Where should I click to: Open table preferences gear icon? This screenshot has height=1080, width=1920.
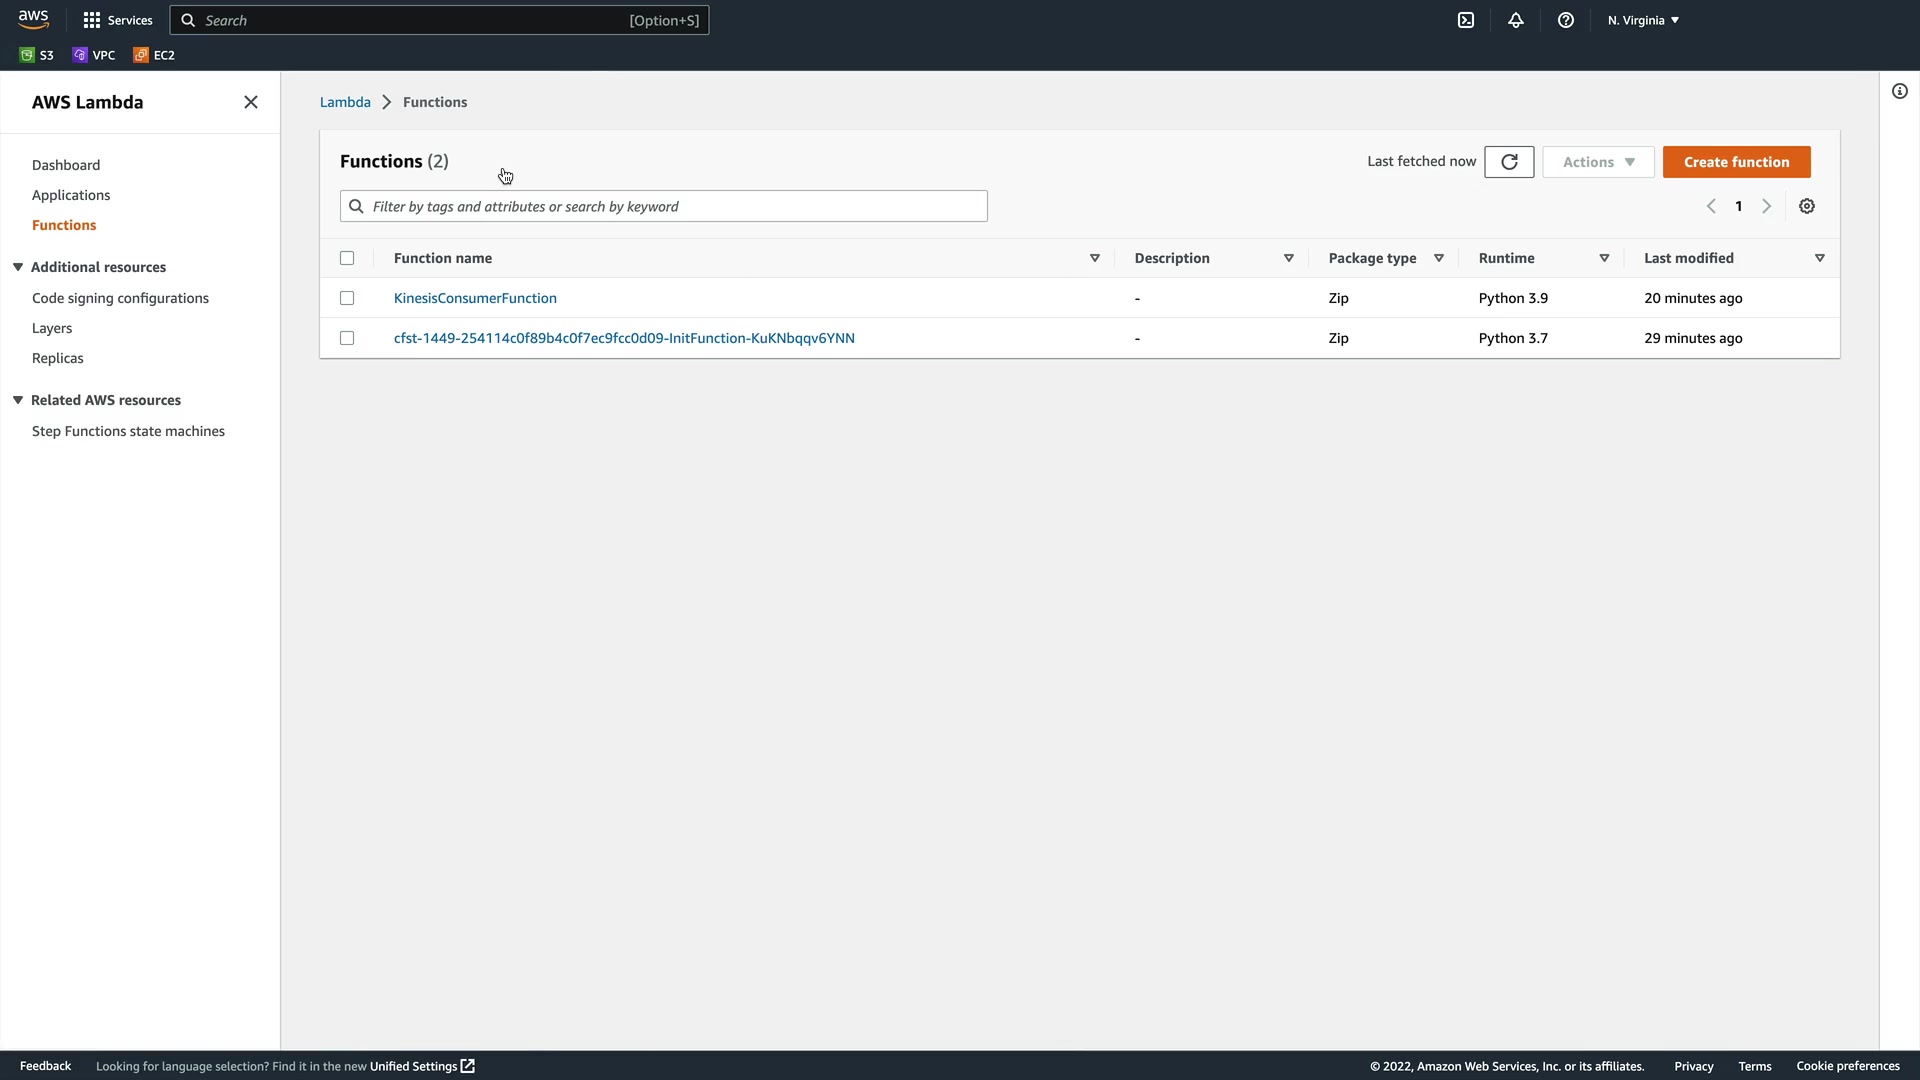[x=1807, y=206]
